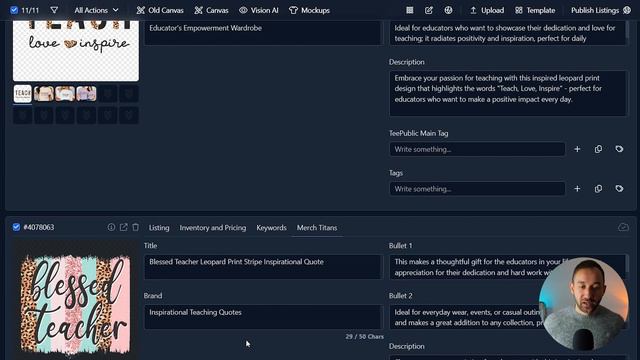Select first Teach design thumbnail
Viewport: 640px width, 360px height.
point(22,93)
